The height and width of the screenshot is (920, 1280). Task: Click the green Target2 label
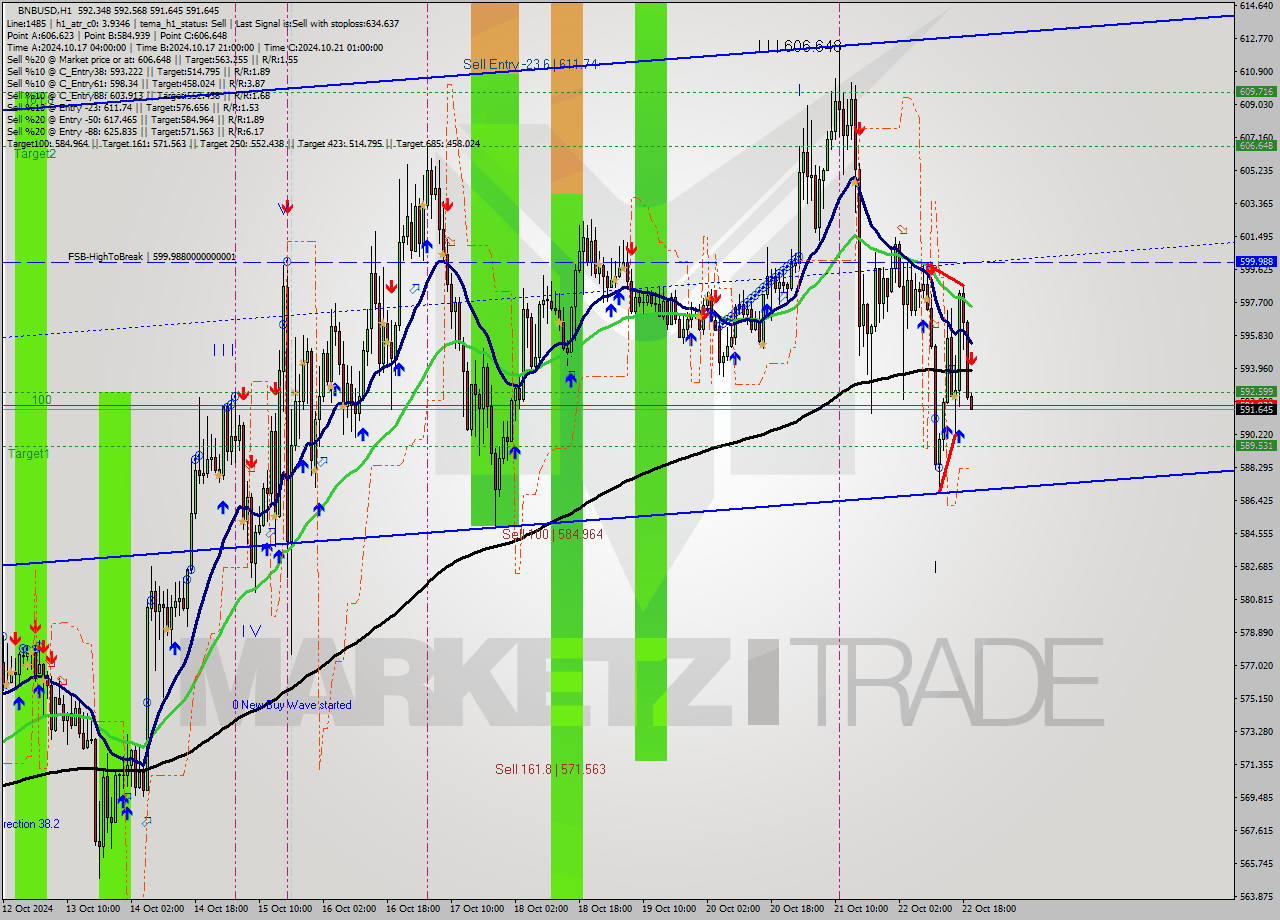pyautogui.click(x=34, y=154)
